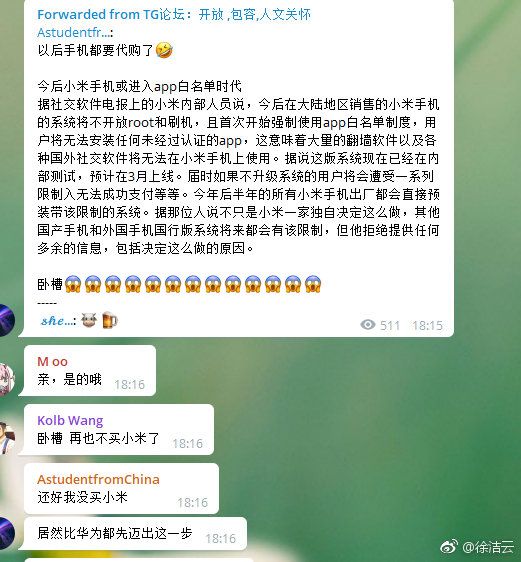
Task: Click the 18:15 timestamp on forwarded message
Action: pos(427,325)
